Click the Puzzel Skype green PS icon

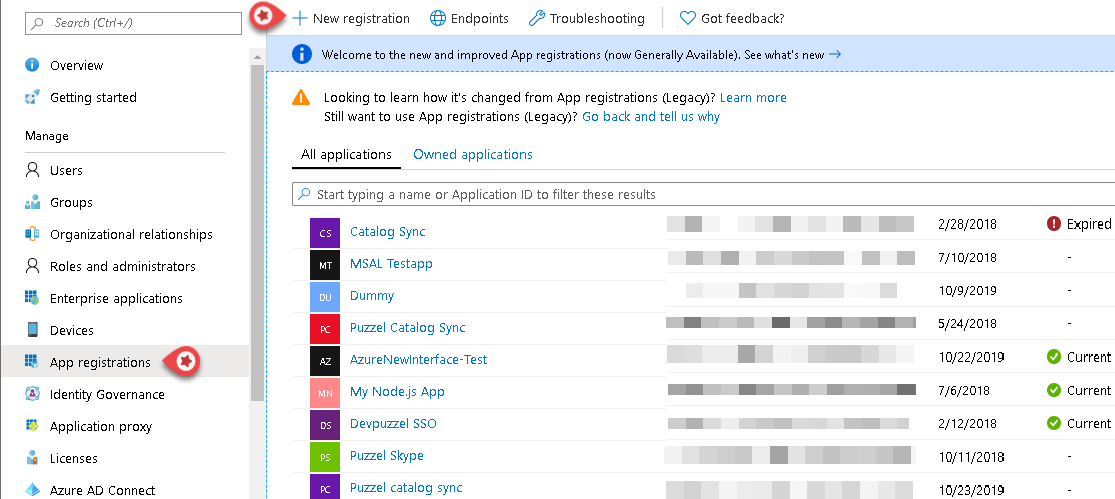point(325,456)
